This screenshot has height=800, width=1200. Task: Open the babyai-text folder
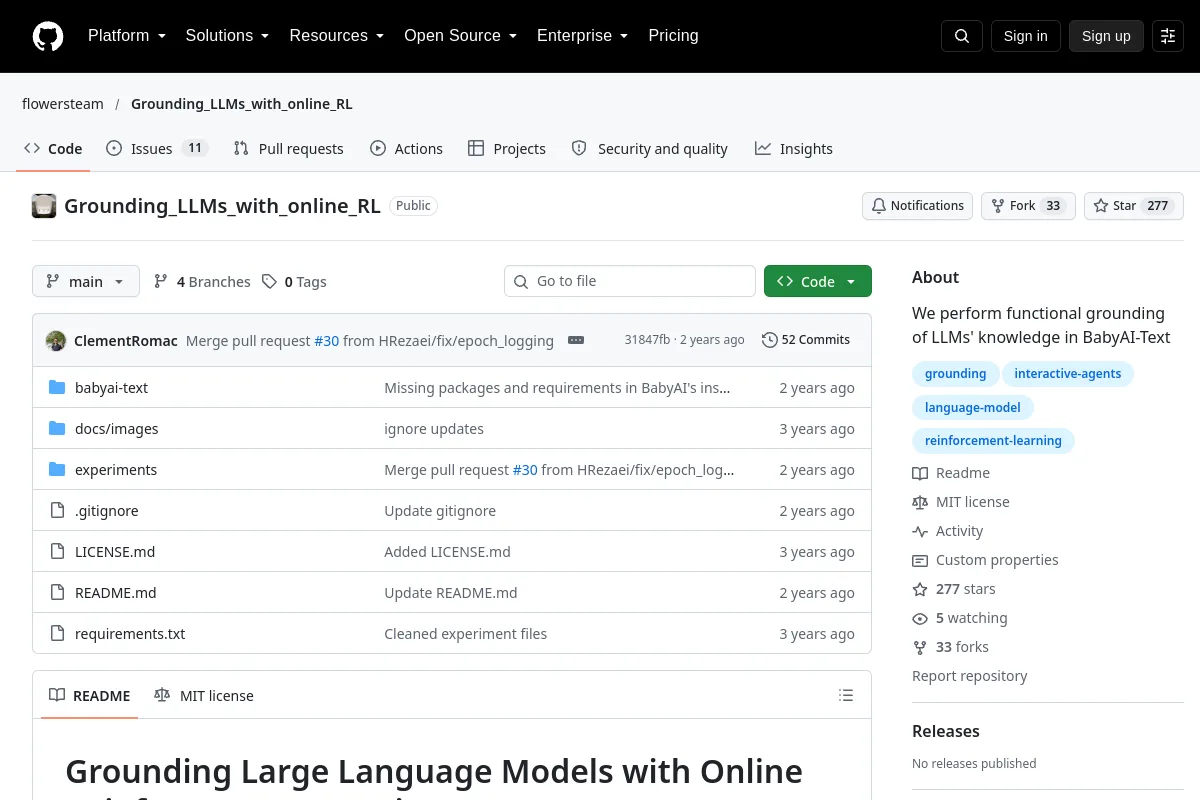[111, 388]
